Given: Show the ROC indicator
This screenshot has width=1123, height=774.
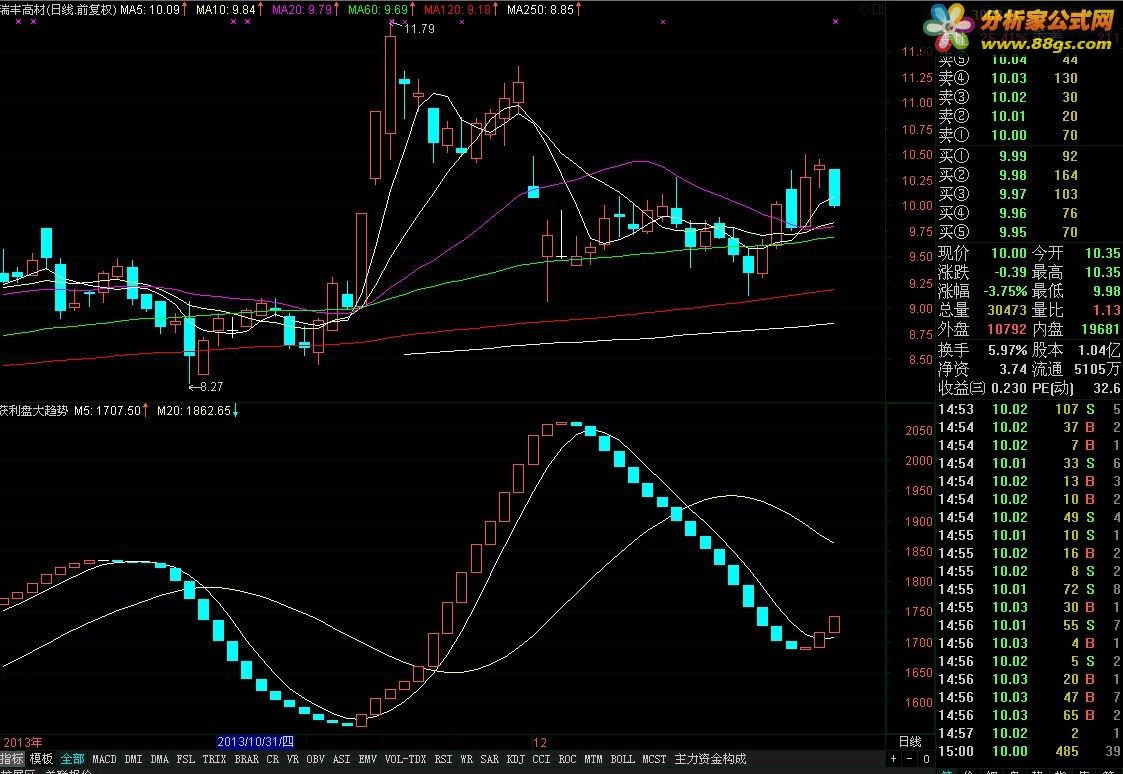Looking at the screenshot, I should [x=567, y=759].
